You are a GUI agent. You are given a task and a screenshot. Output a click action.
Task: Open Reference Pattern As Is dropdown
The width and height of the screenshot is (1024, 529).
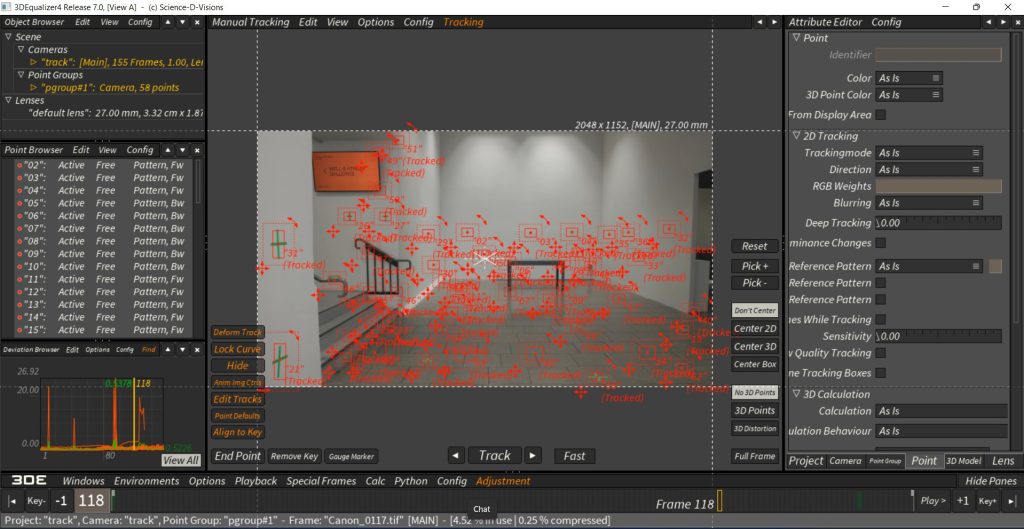click(x=929, y=266)
